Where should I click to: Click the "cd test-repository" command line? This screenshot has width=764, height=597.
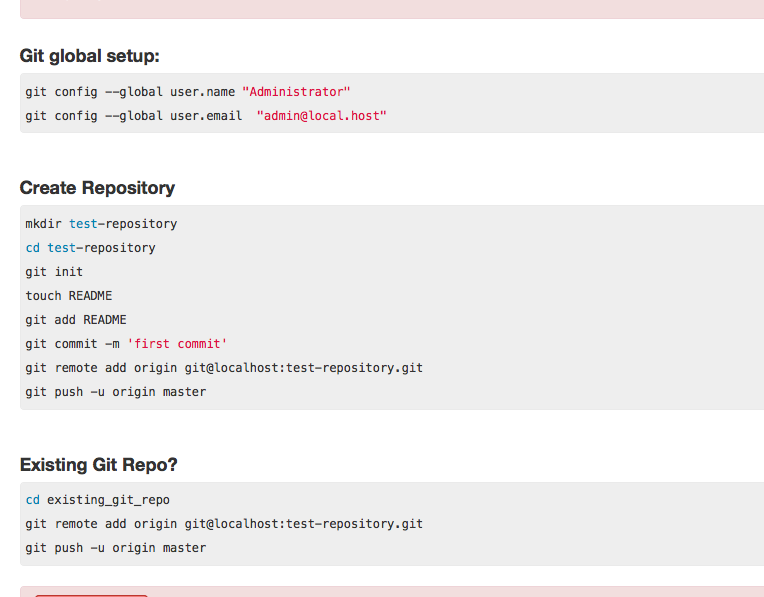click(x=90, y=248)
